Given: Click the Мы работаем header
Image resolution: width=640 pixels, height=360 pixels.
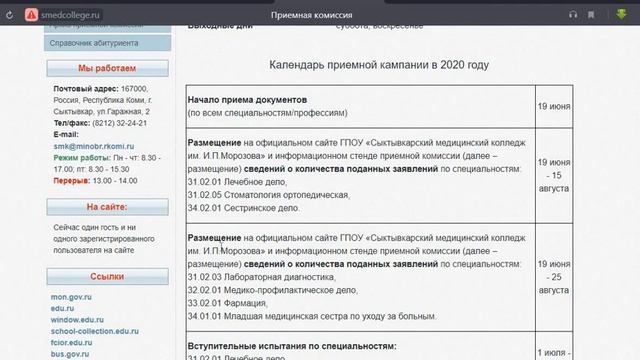Looking at the screenshot, I should tap(107, 68).
